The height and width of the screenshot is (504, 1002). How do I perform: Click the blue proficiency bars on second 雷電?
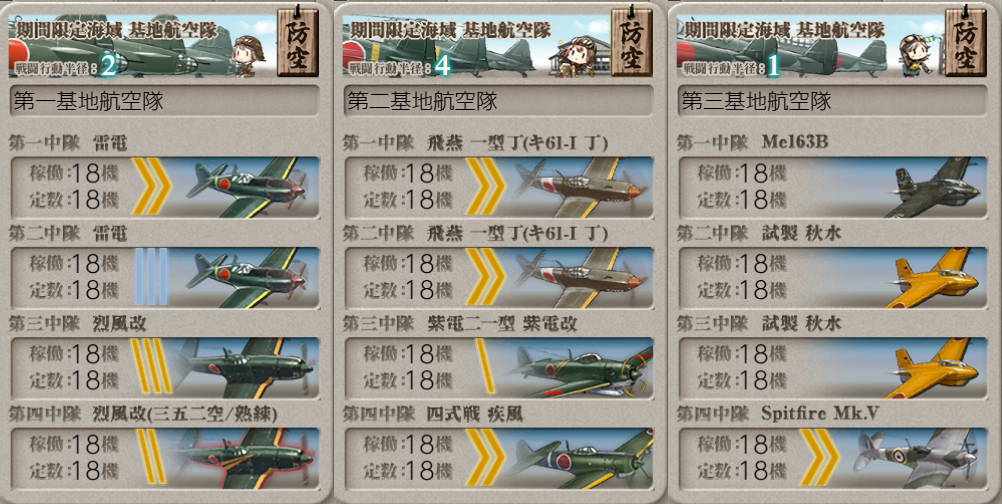151,277
